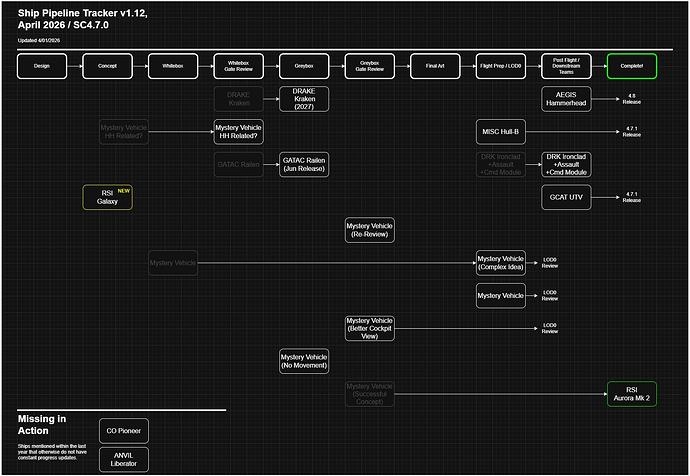Select the Greybox Gate Review stage

[370, 66]
